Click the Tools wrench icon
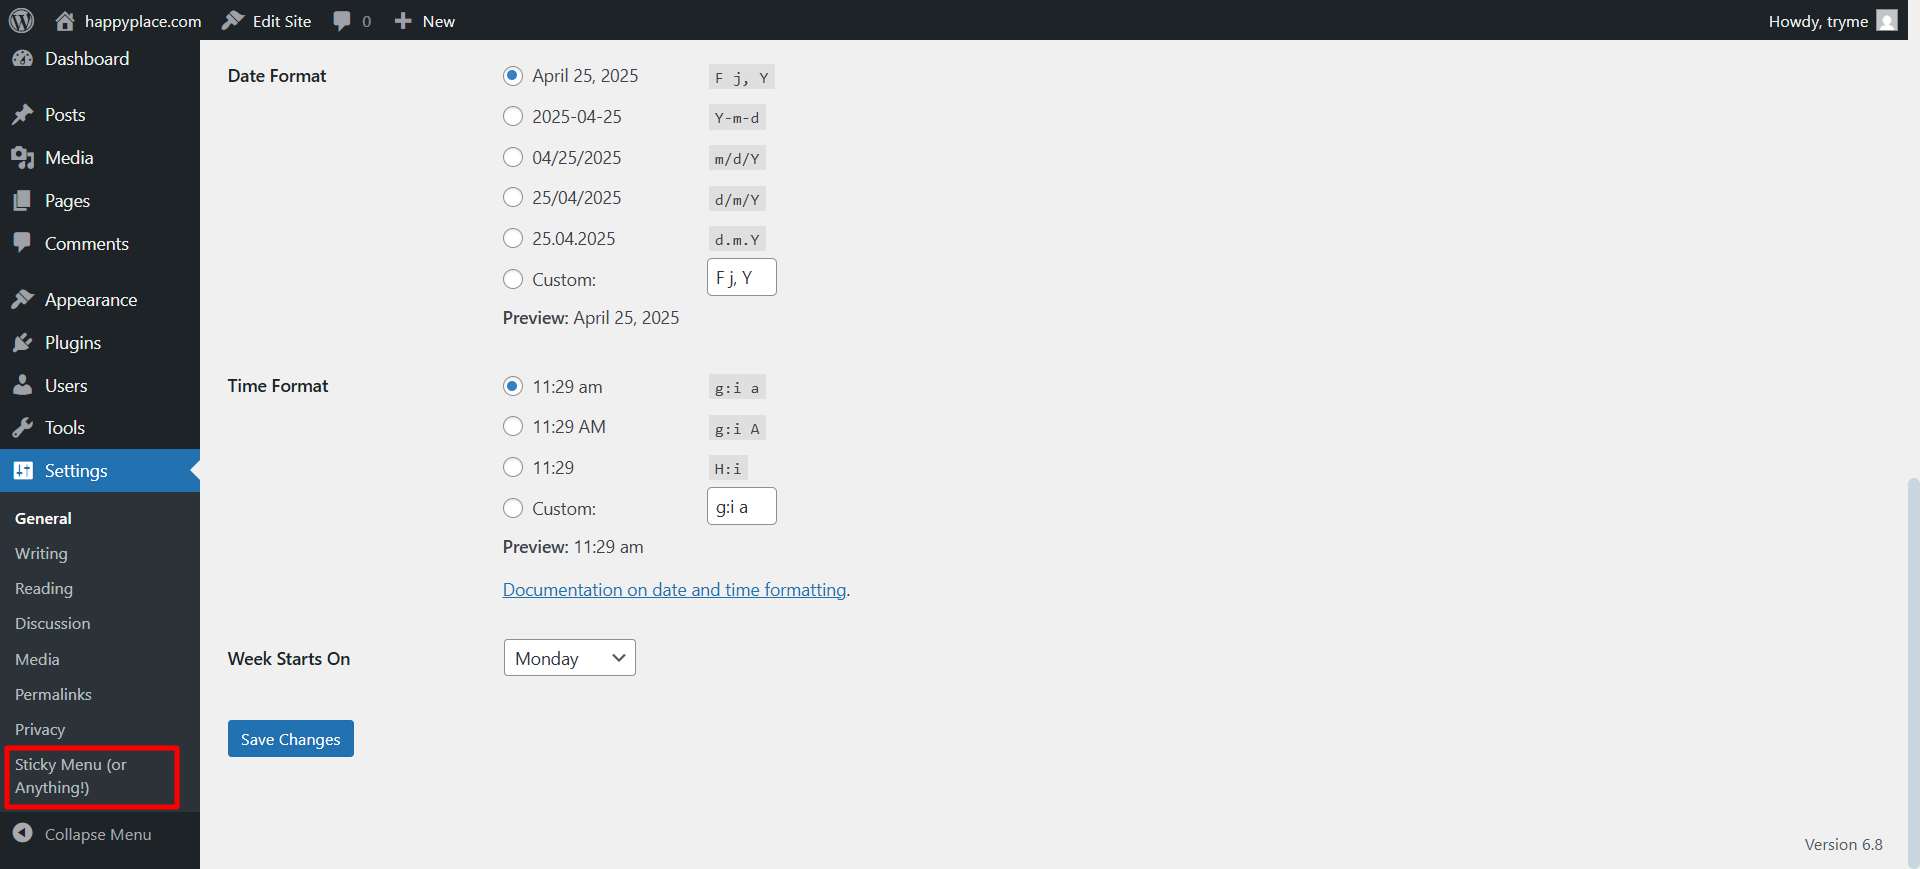 23,428
